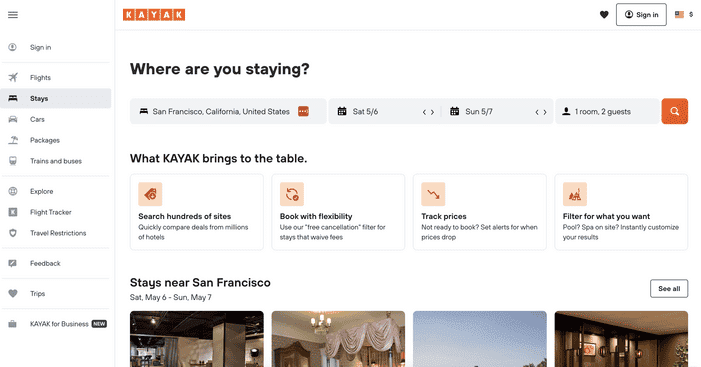701x367 pixels.
Task: Click the Sign in button in header
Action: tap(641, 15)
